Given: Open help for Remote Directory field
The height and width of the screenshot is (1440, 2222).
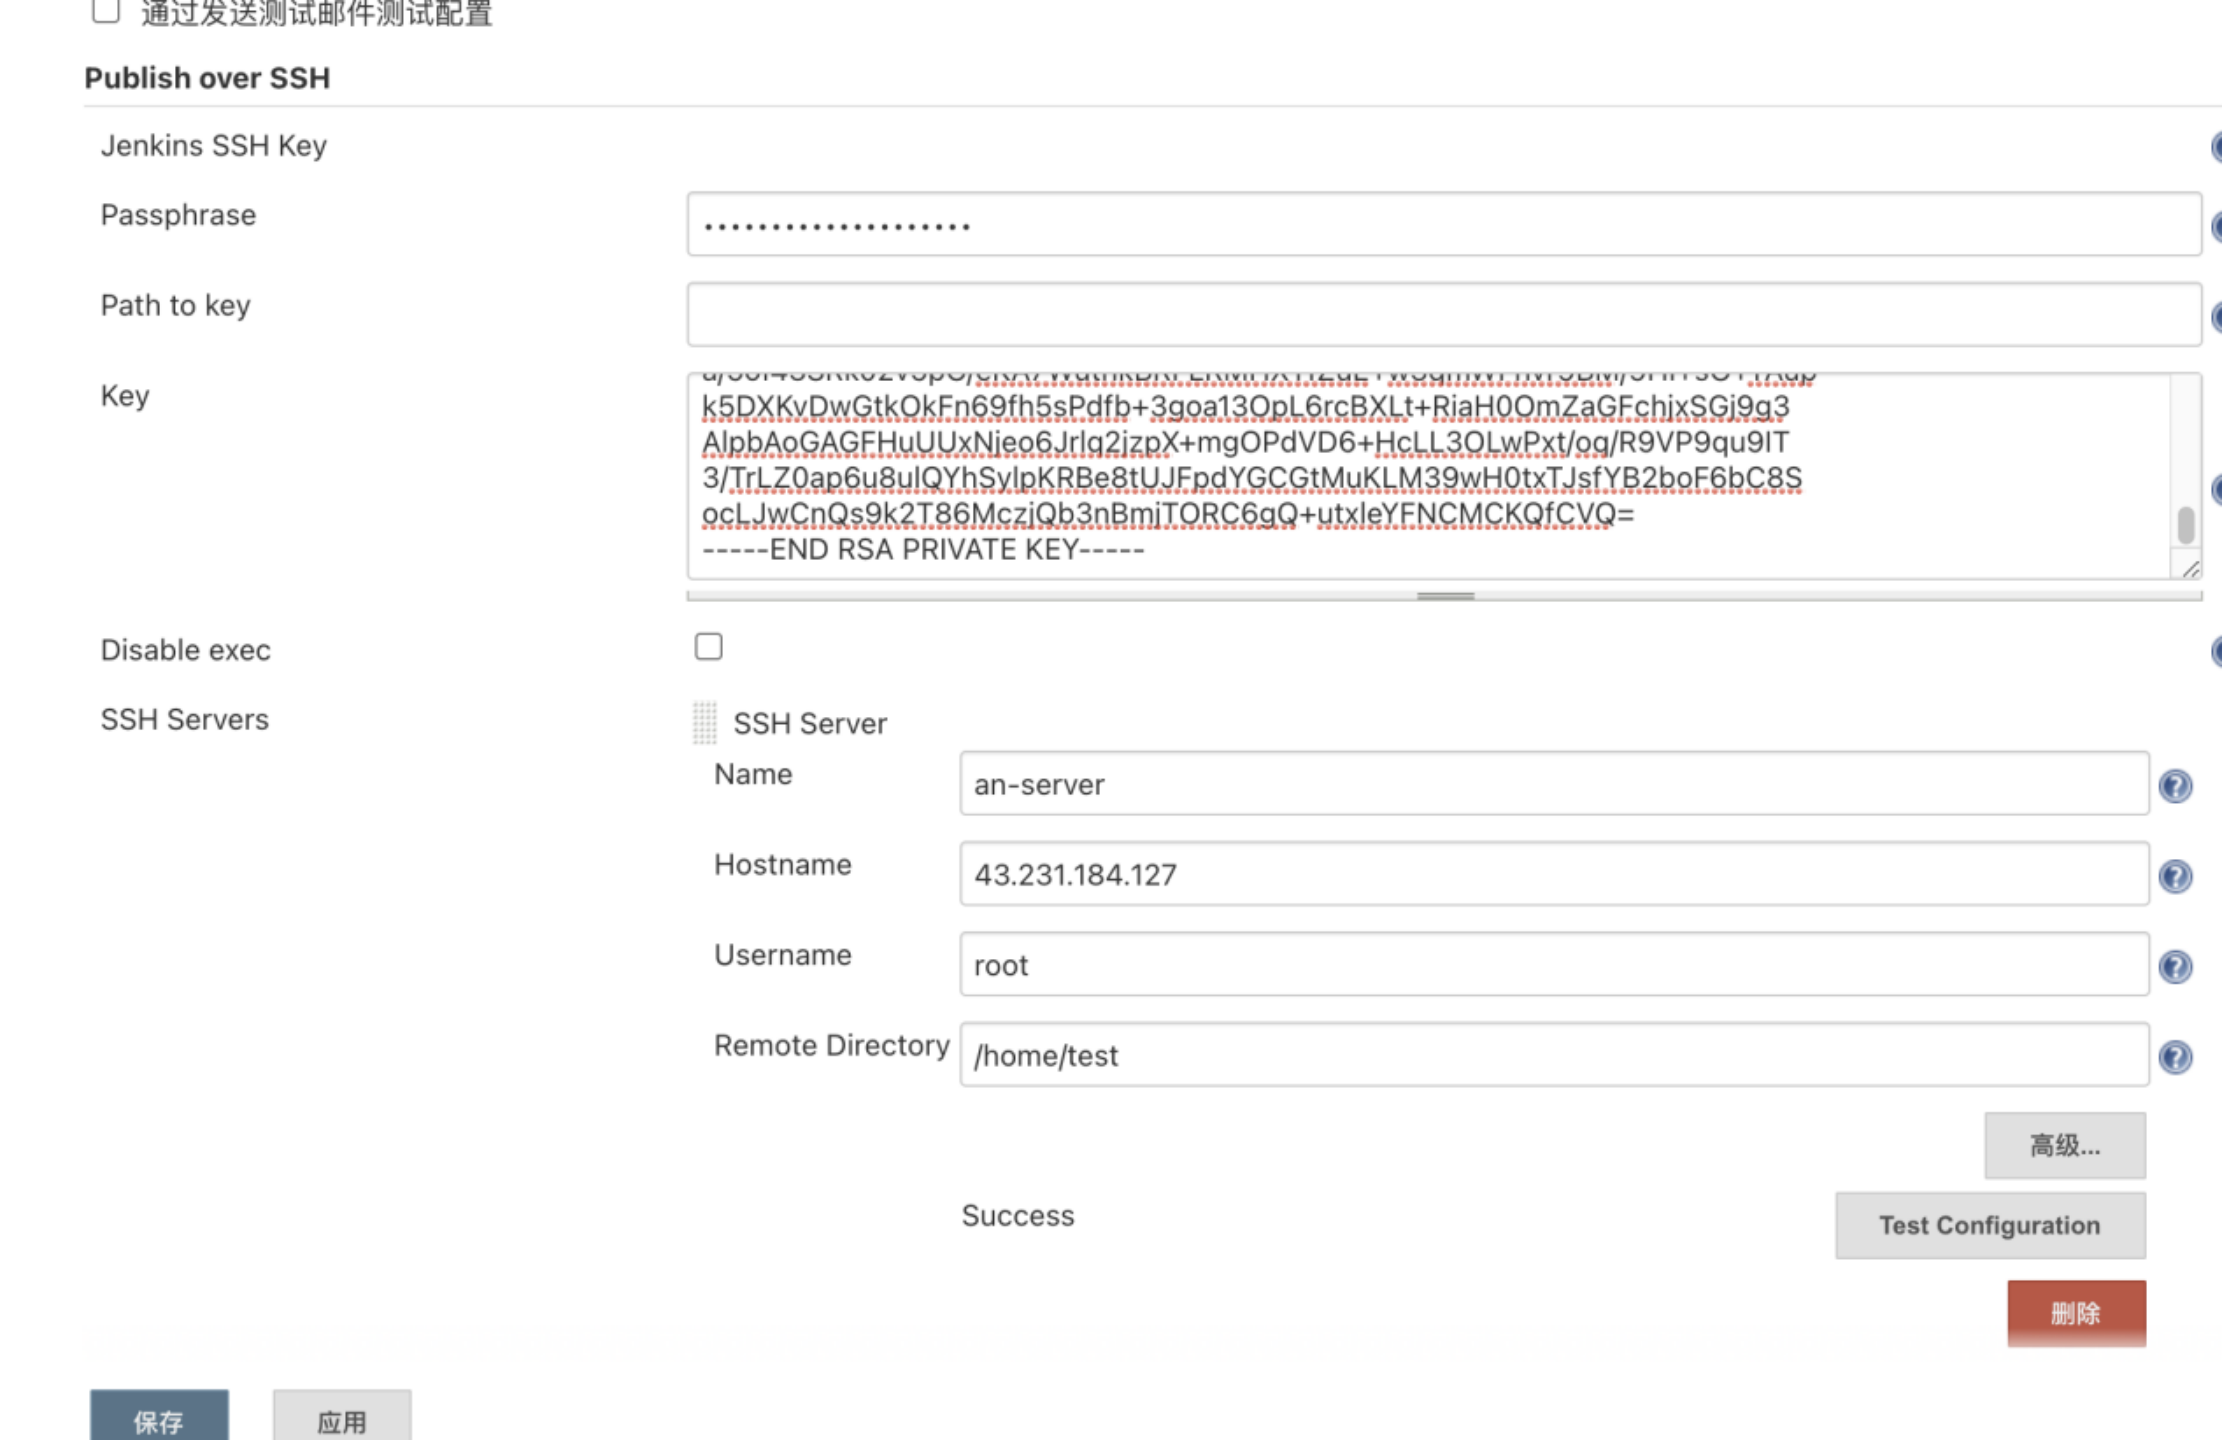Looking at the screenshot, I should coord(2175,1057).
